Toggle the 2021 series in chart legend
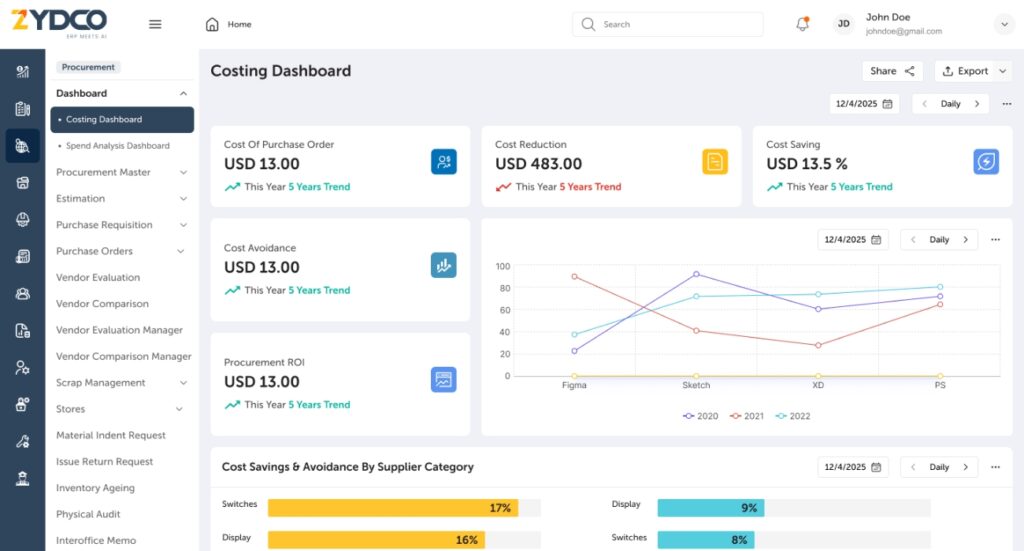The image size is (1024, 551). click(747, 416)
